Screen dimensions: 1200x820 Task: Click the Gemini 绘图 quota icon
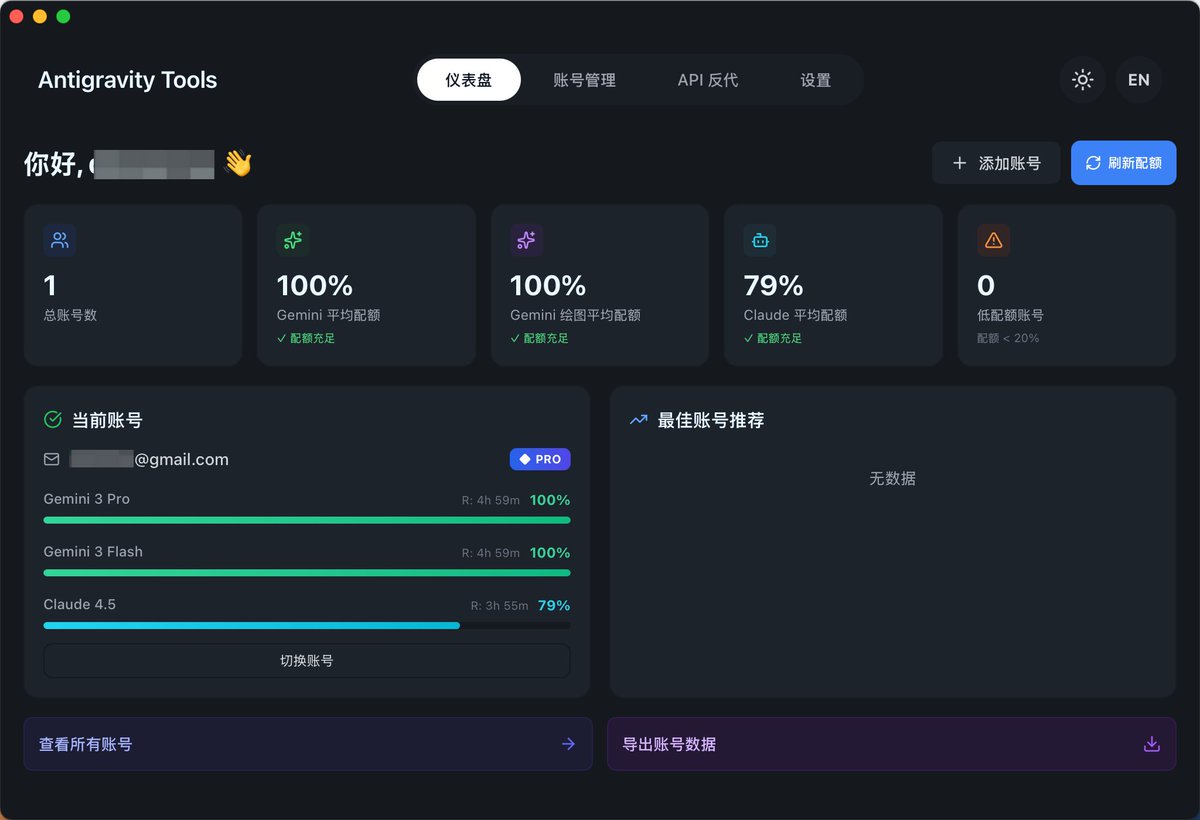click(x=526, y=240)
